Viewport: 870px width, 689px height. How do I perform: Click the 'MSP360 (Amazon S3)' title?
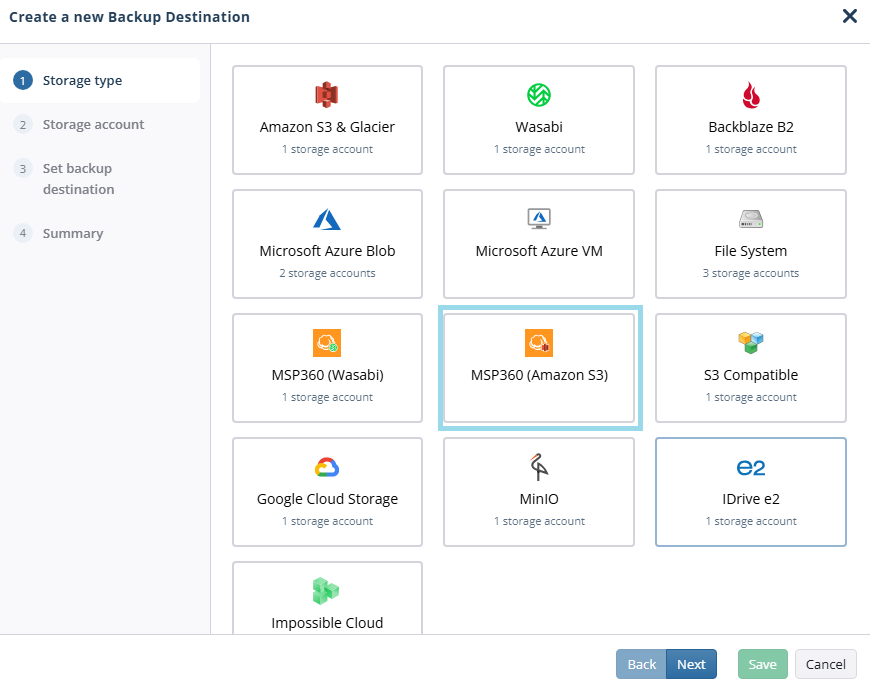click(539, 375)
